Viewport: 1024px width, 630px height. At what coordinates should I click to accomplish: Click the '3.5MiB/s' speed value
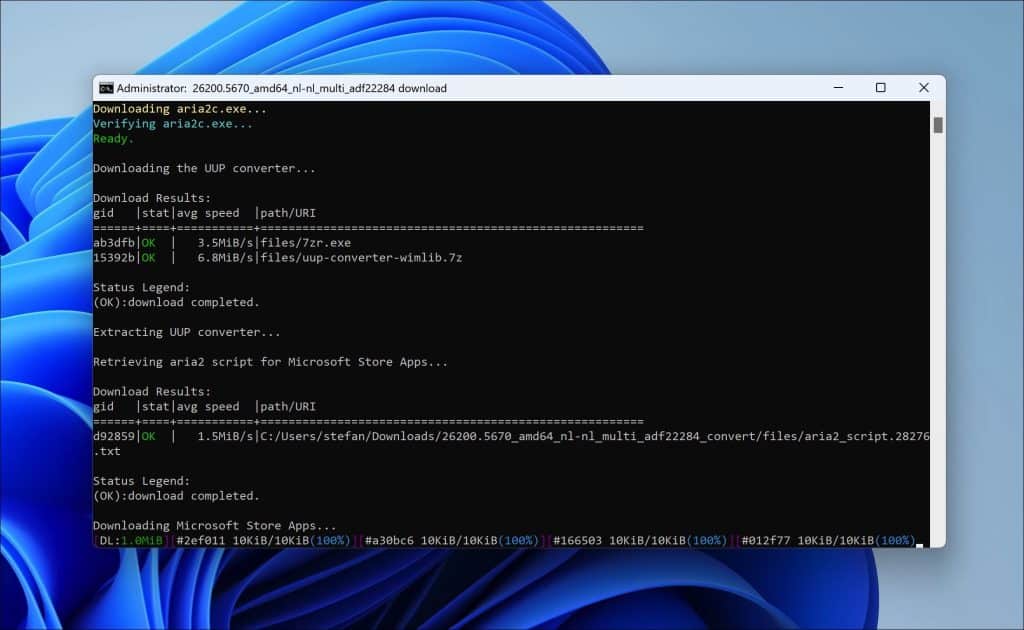(225, 243)
